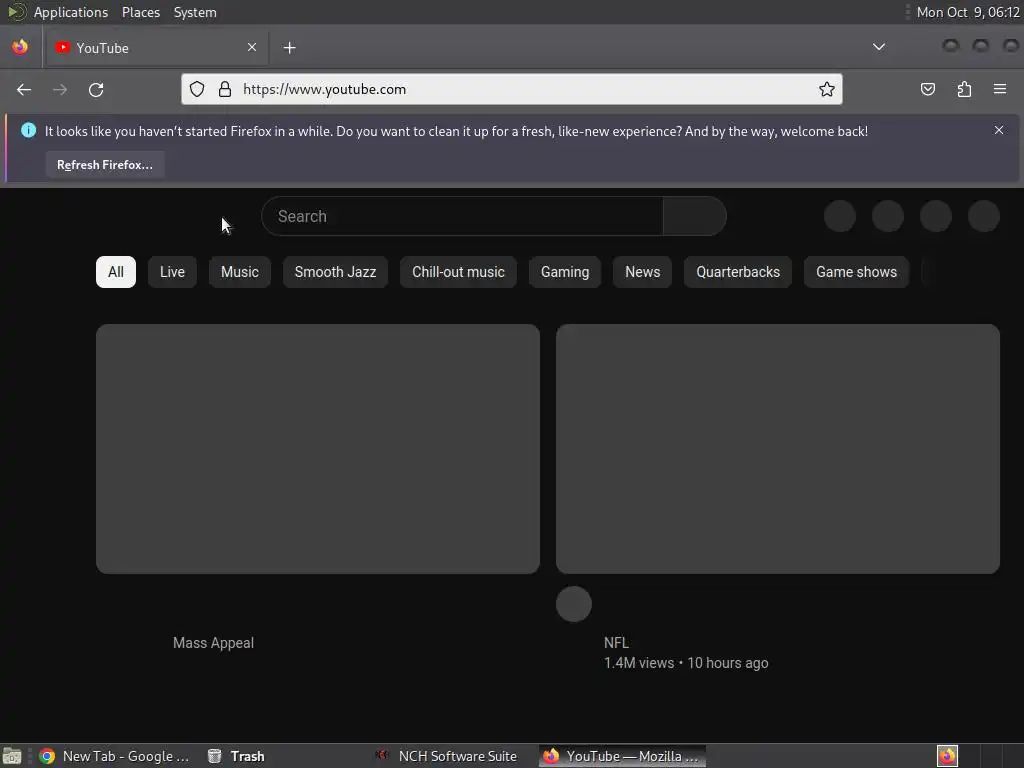Save page to Pocket

click(927, 89)
